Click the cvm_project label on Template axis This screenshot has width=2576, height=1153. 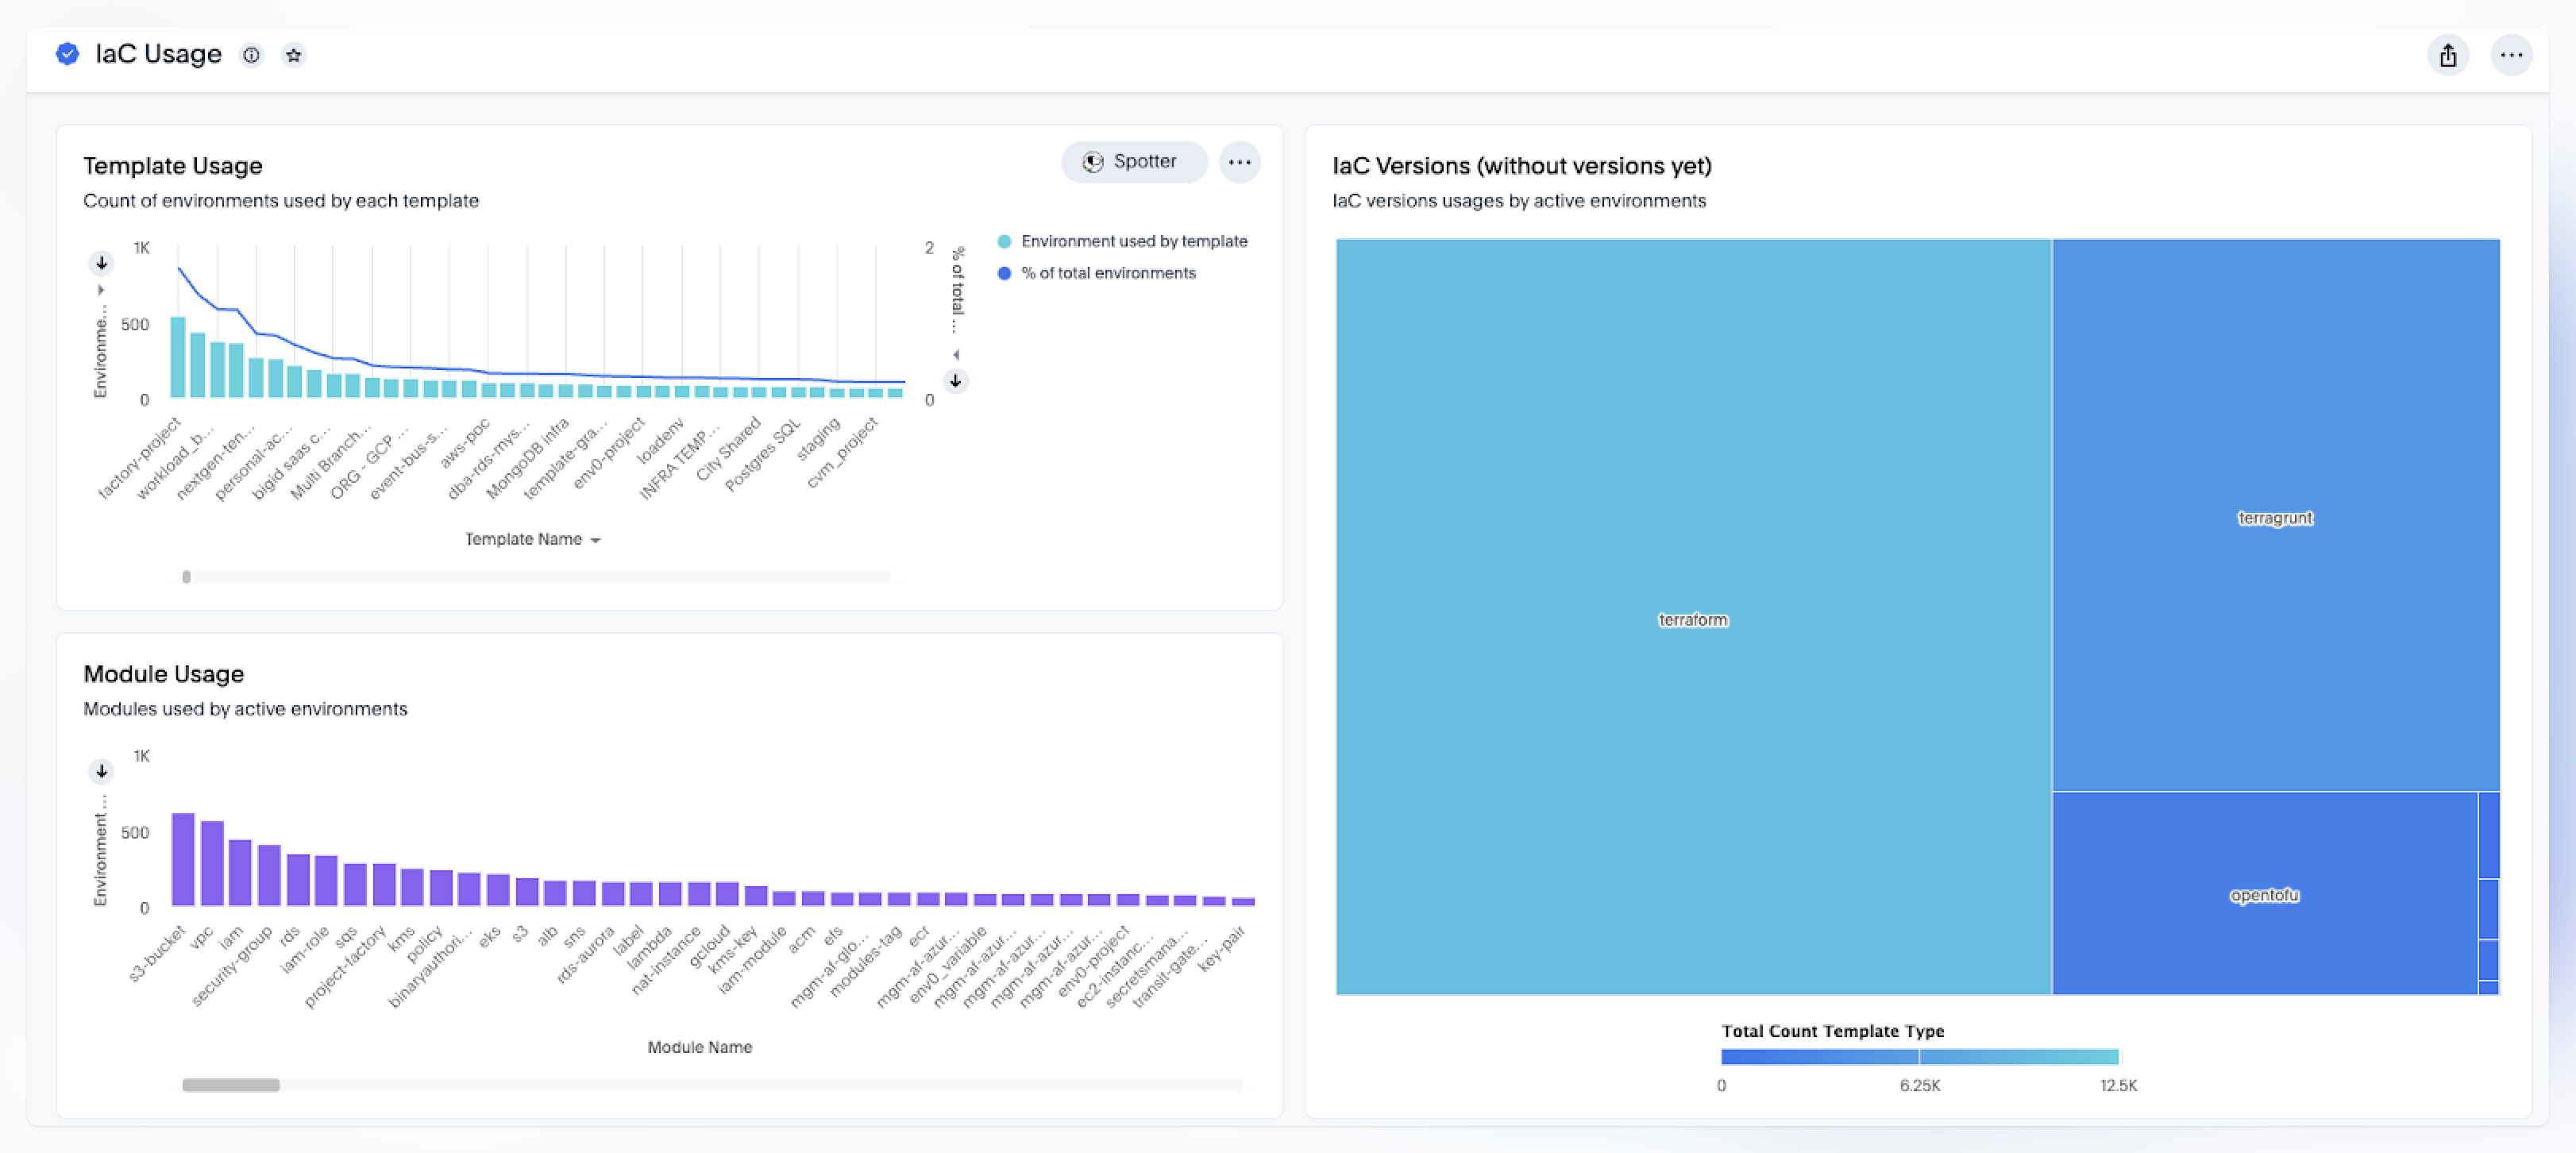pos(842,453)
